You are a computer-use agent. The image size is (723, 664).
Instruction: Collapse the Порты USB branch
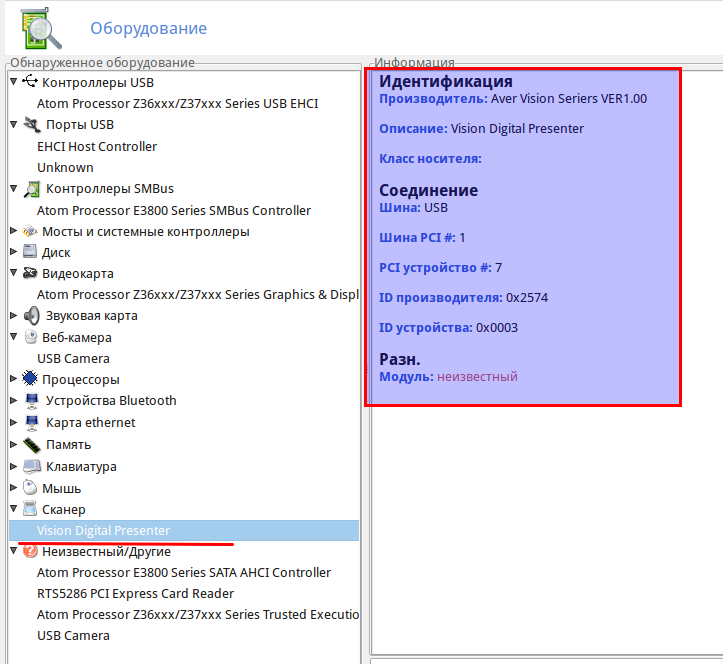pos(14,124)
